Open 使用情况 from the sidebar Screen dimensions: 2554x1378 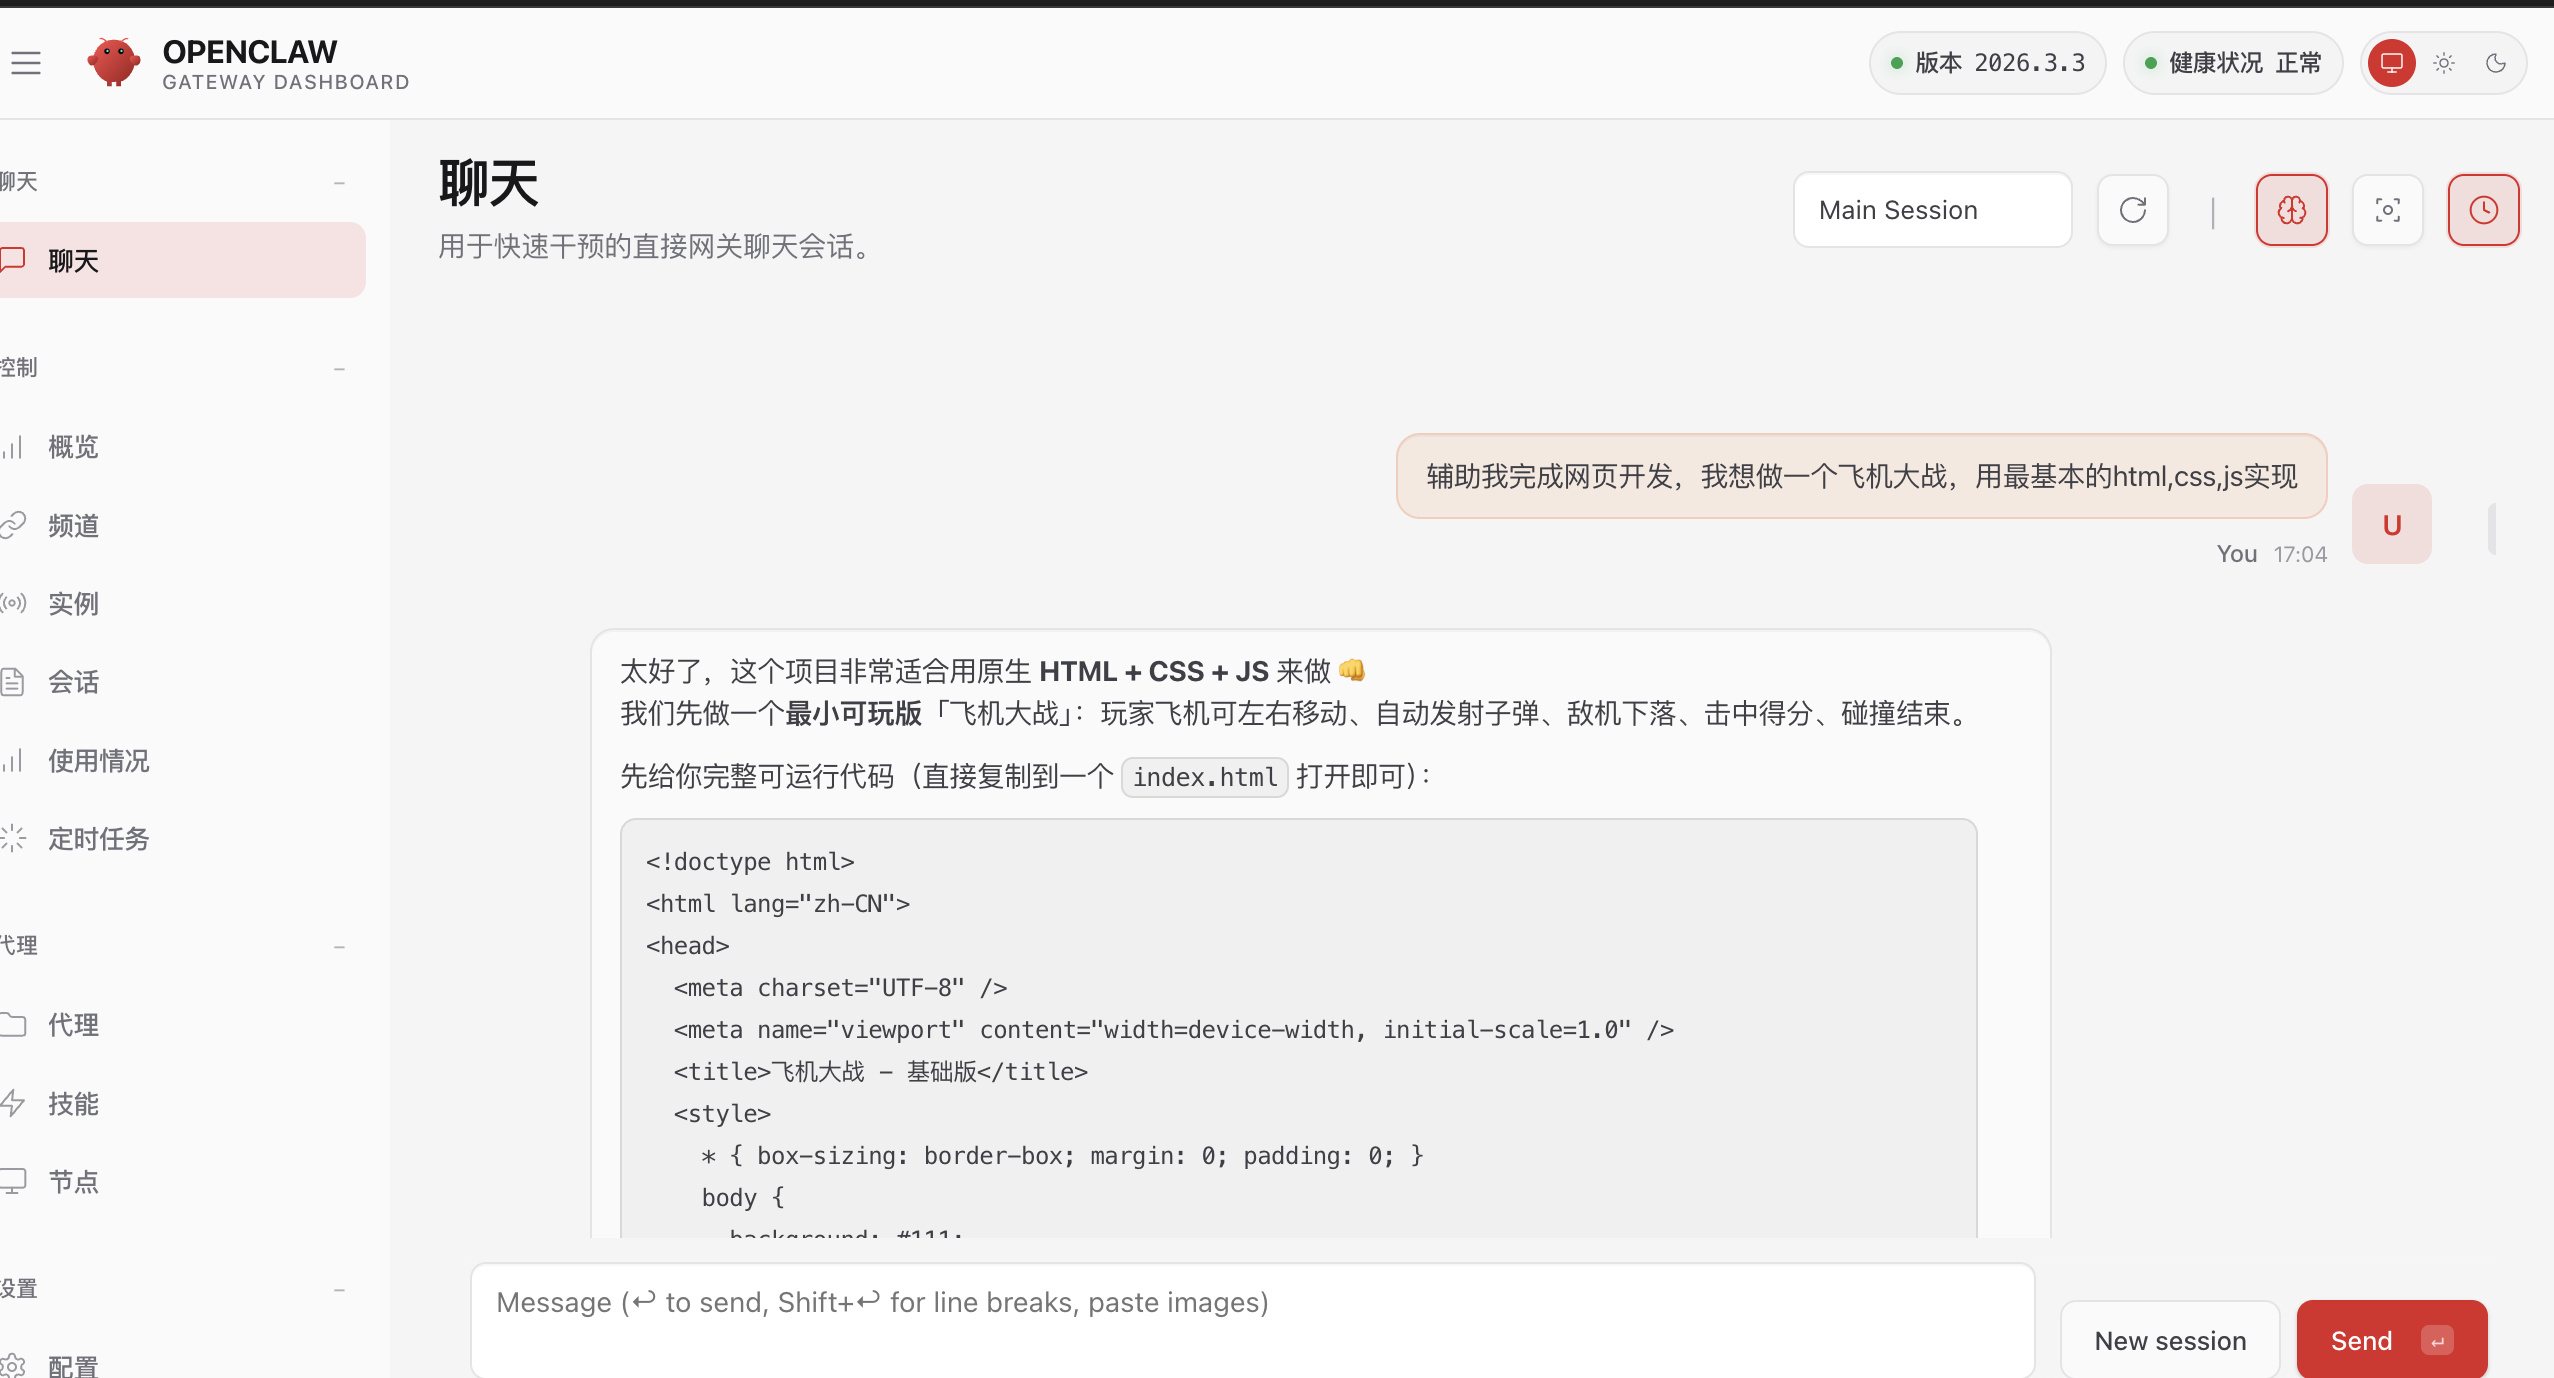(x=98, y=760)
